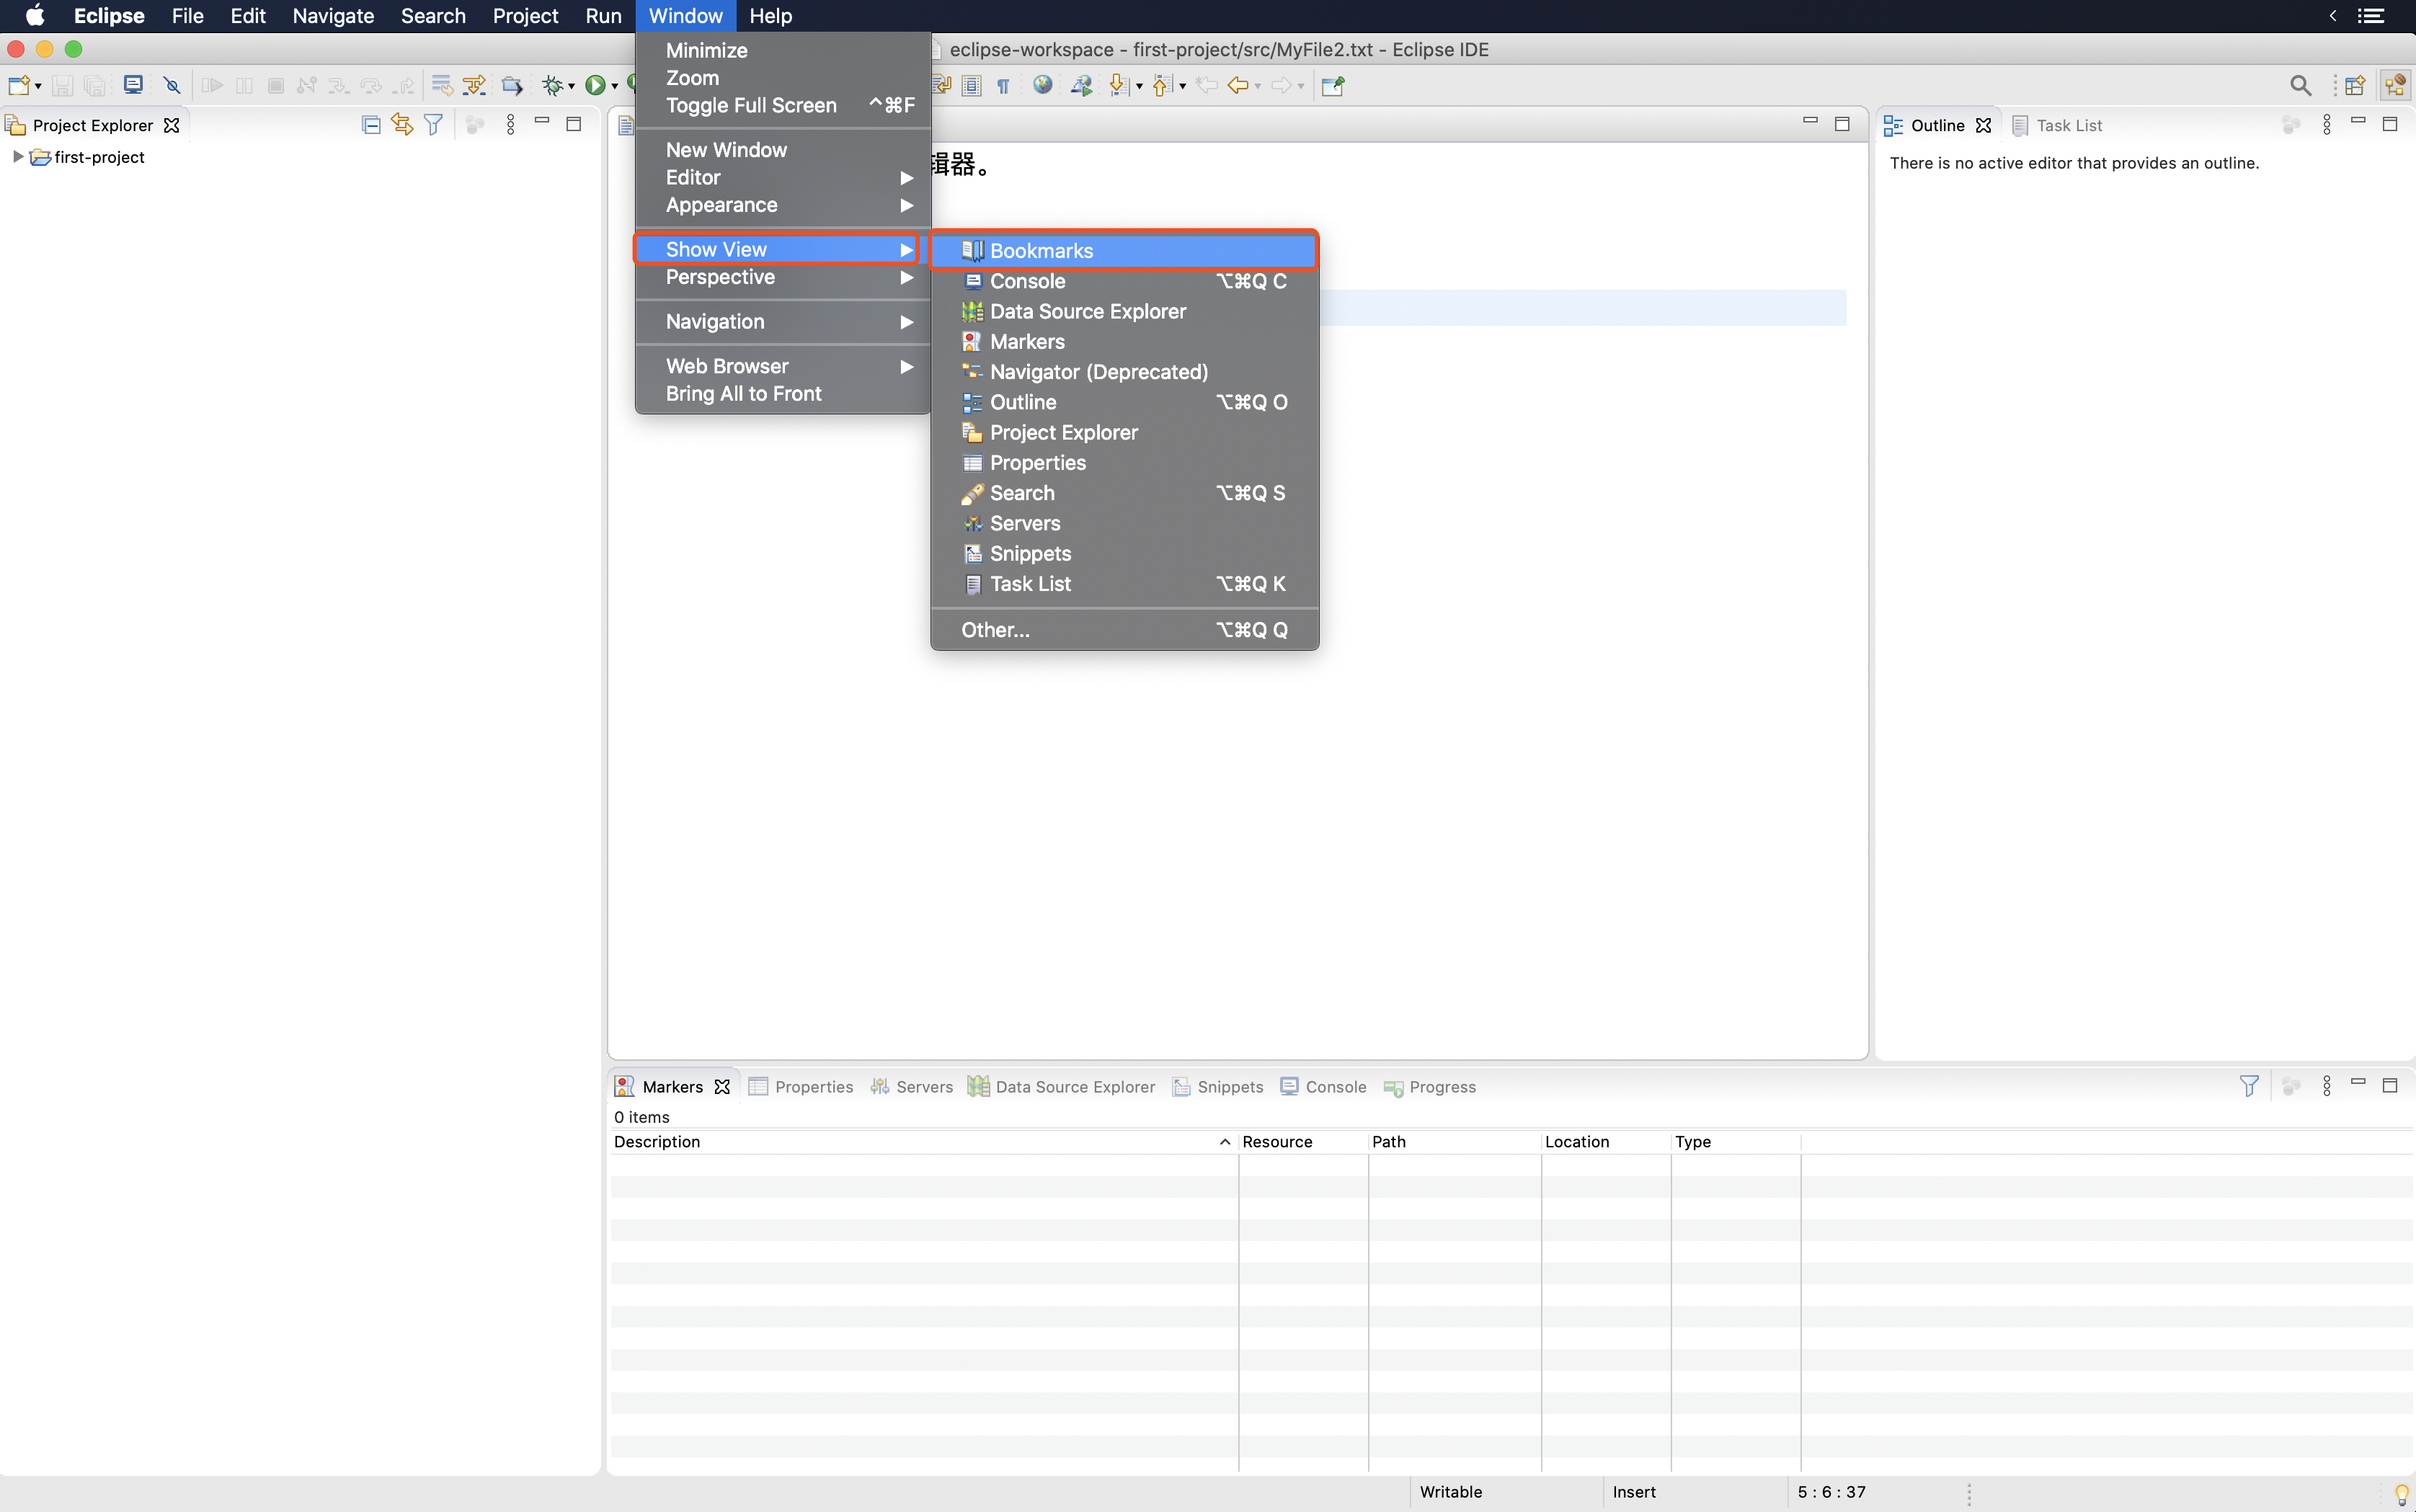Choose Navigator (Deprecated) view entry
This screenshot has width=2416, height=1512.
(1124, 372)
